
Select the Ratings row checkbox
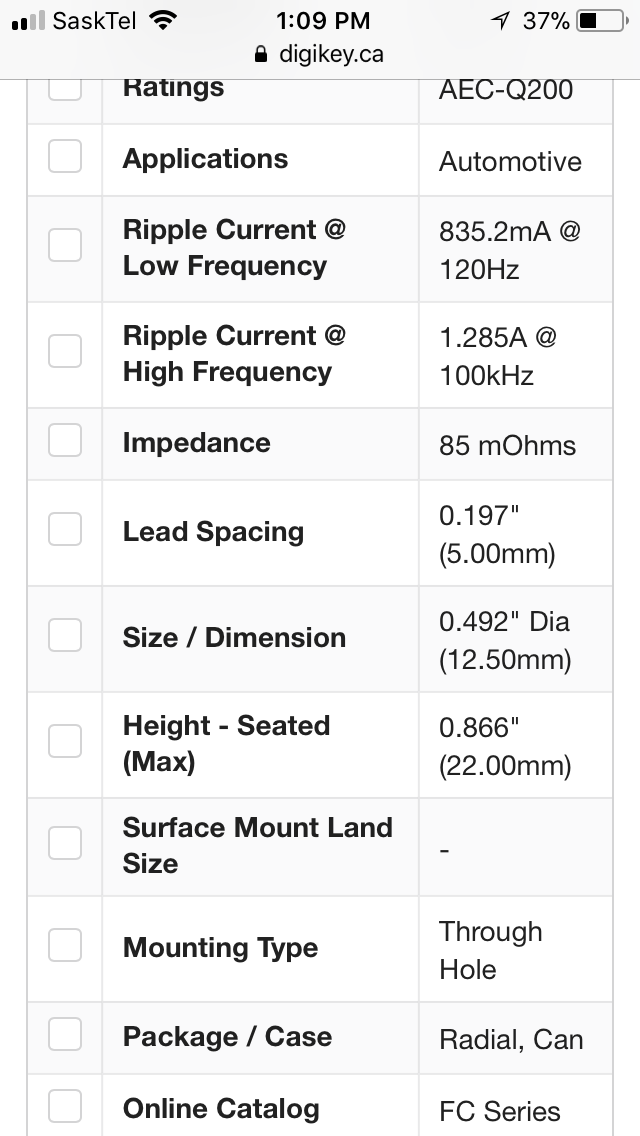pyautogui.click(x=65, y=90)
